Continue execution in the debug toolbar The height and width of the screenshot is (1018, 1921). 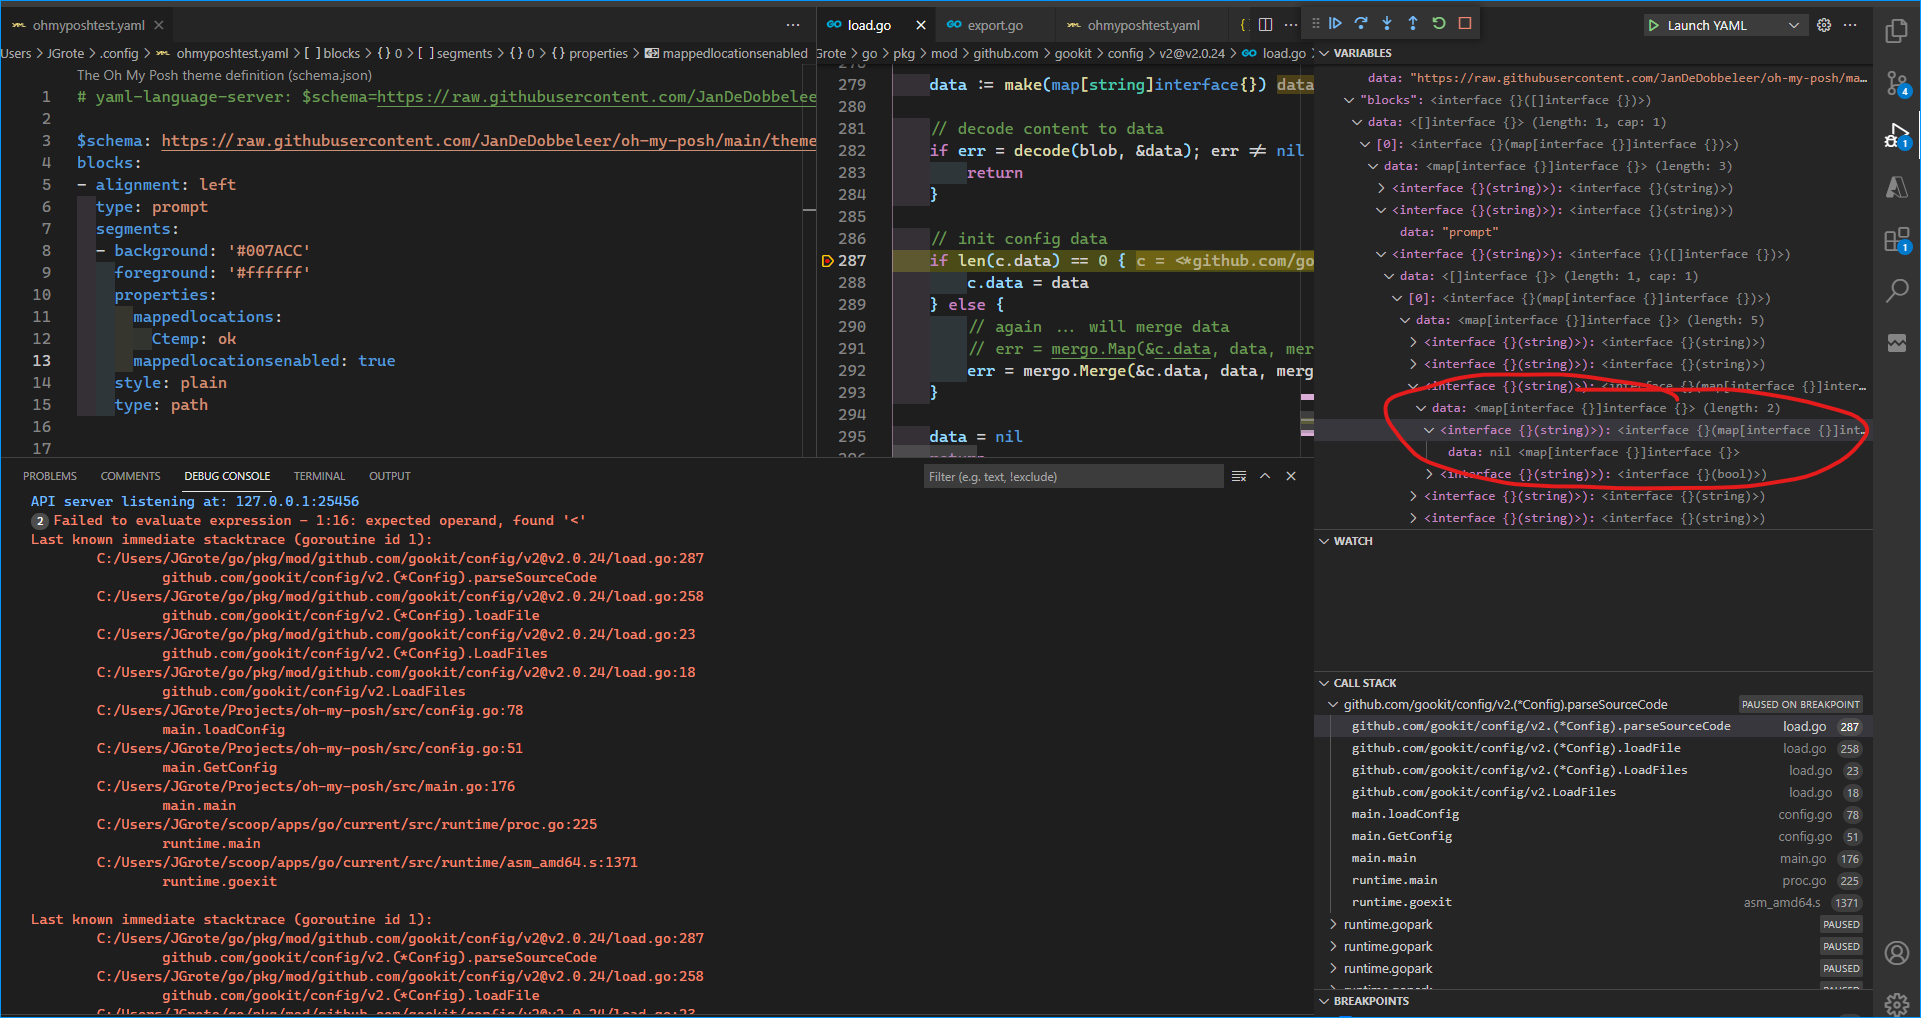pos(1337,23)
